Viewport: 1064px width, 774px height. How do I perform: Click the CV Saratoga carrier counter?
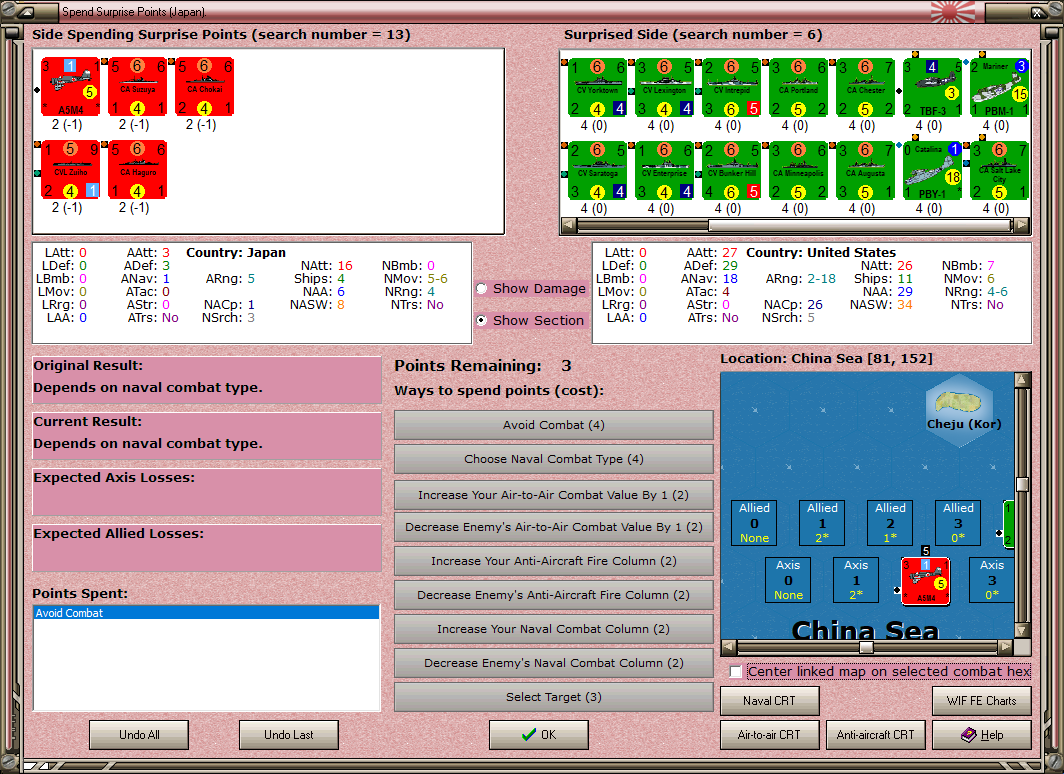(597, 171)
